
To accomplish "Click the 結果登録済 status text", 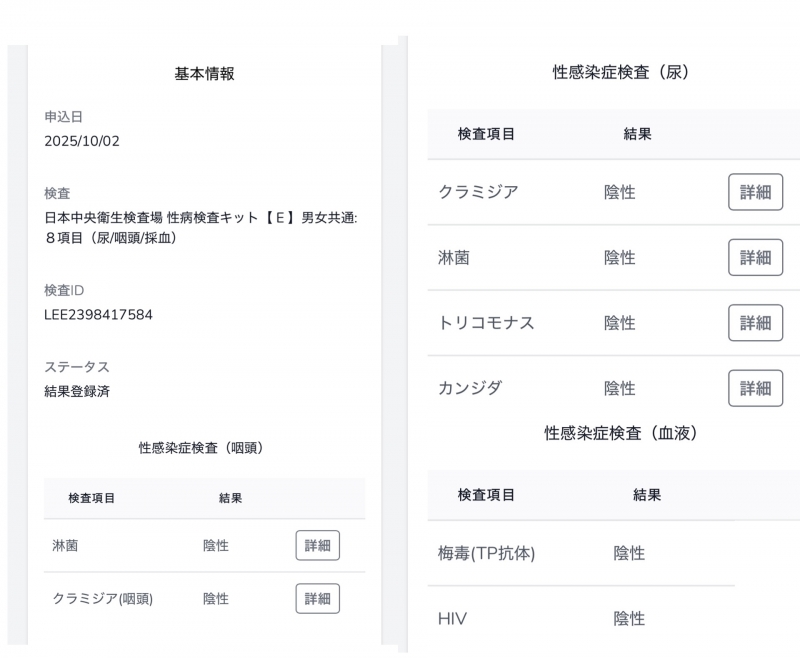I will (x=77, y=391).
